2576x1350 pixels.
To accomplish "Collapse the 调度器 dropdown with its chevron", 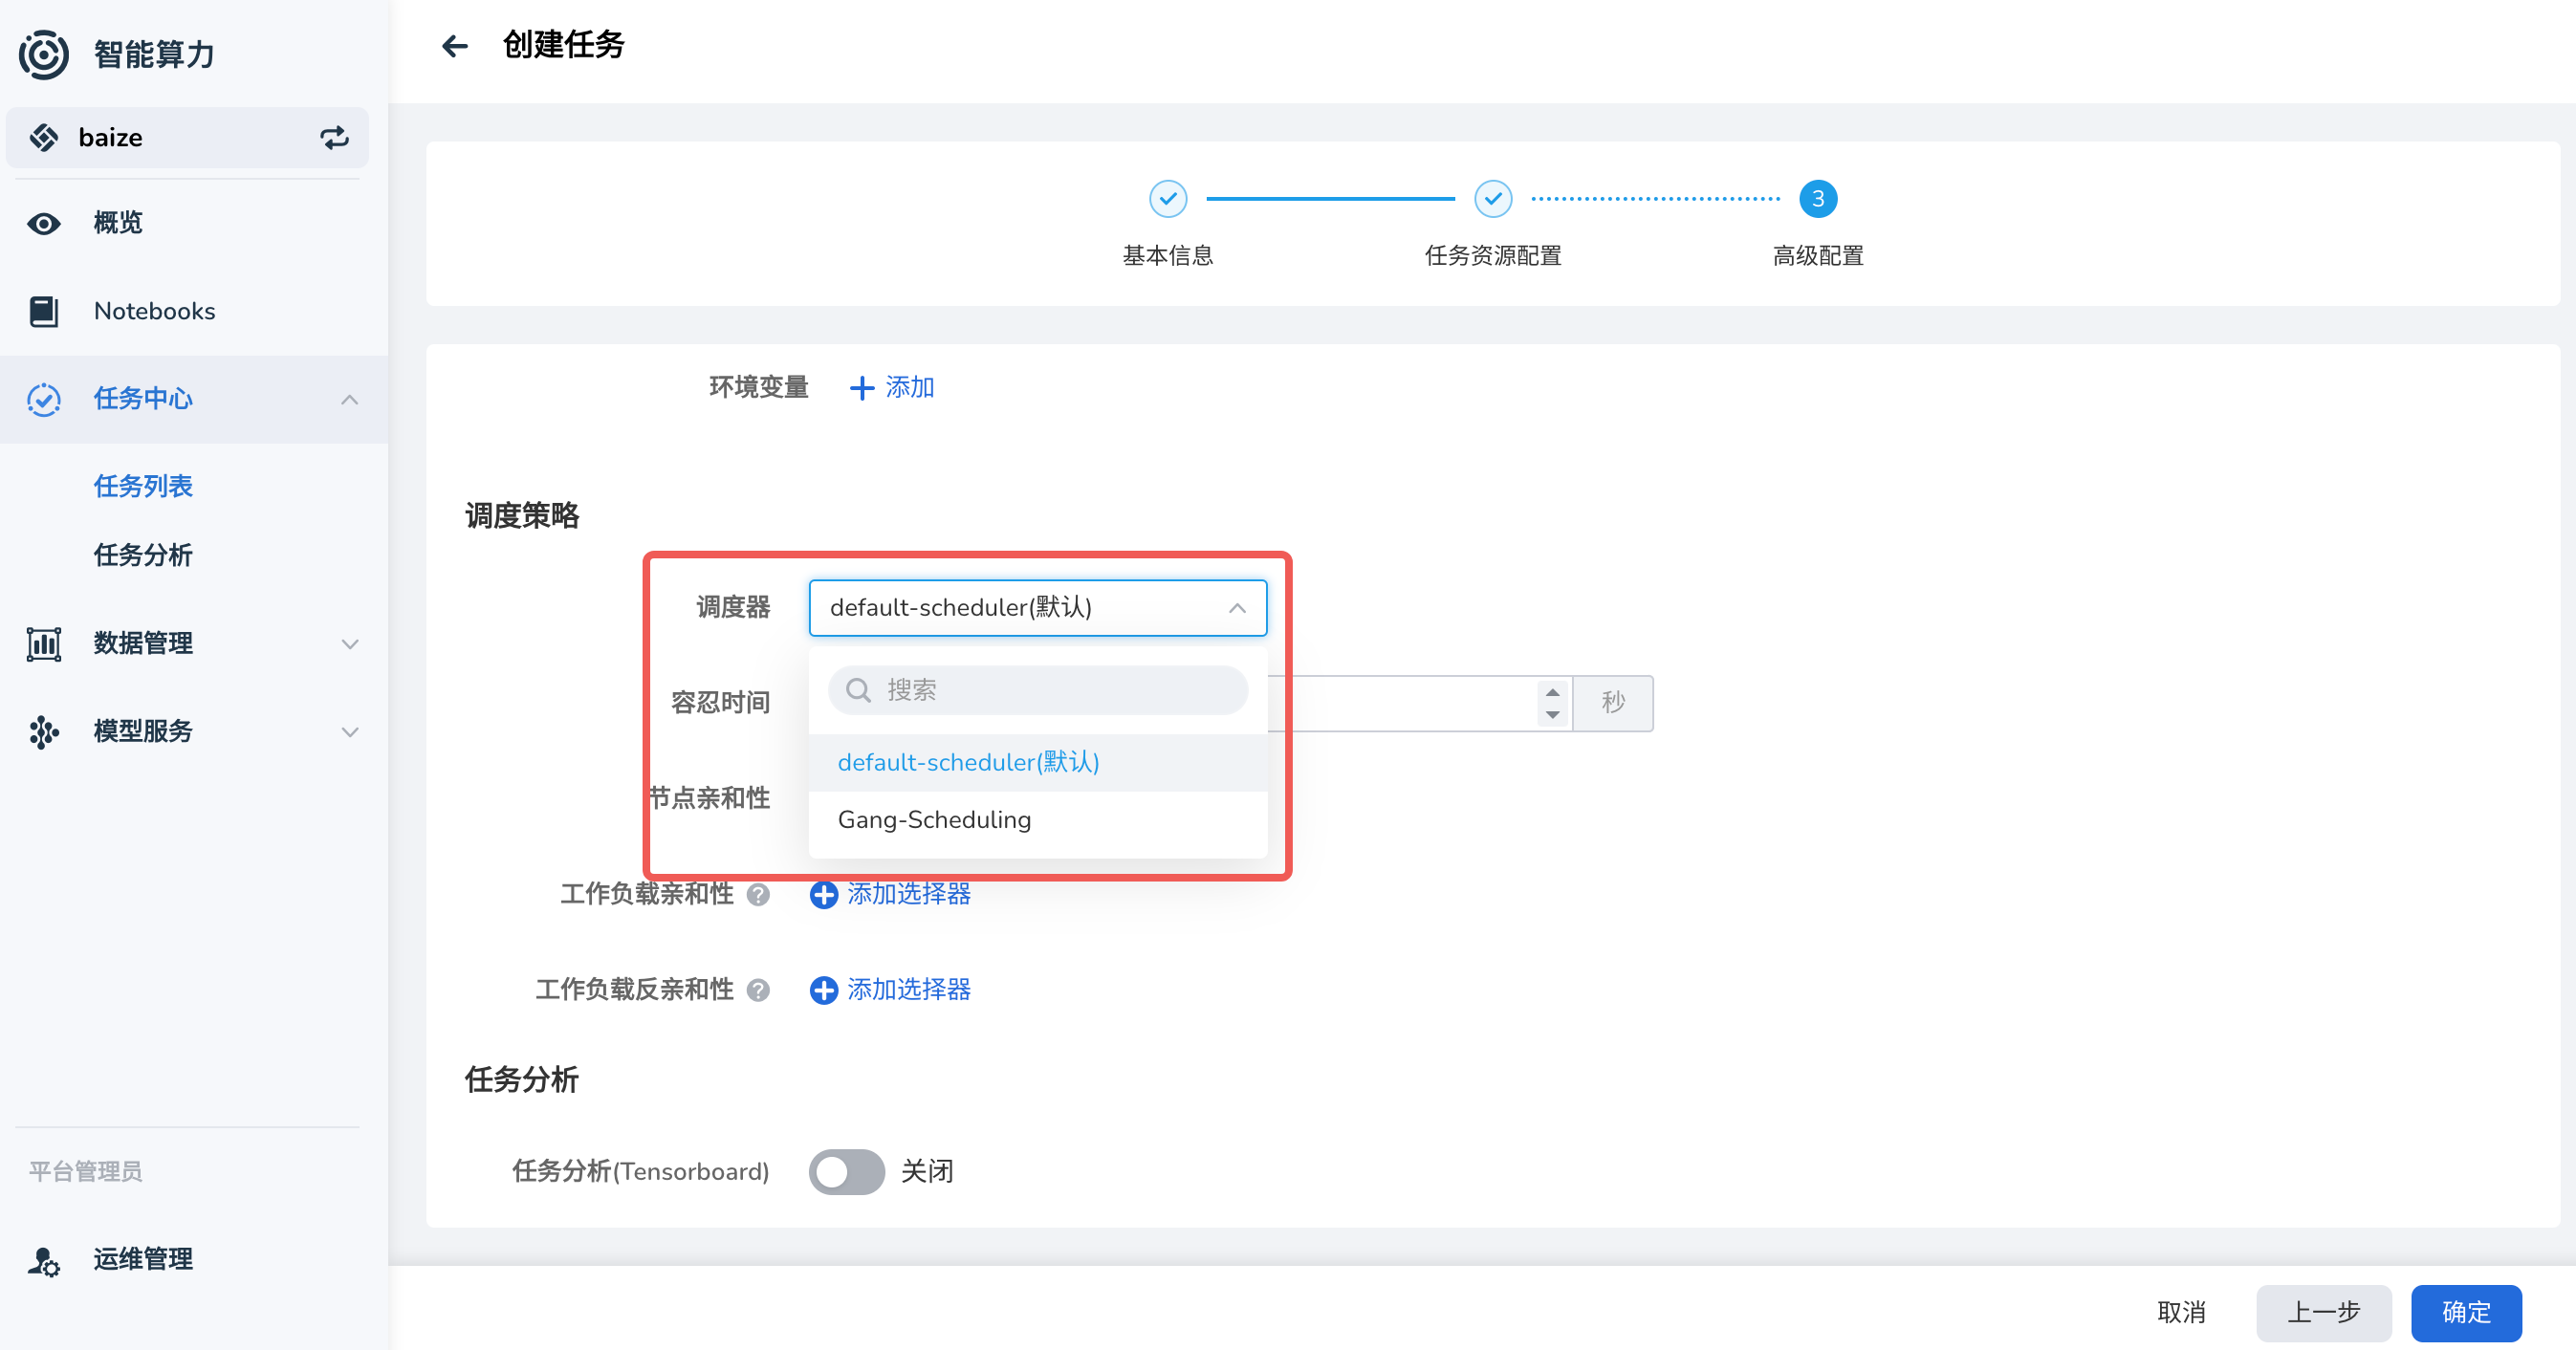I will tap(1237, 607).
